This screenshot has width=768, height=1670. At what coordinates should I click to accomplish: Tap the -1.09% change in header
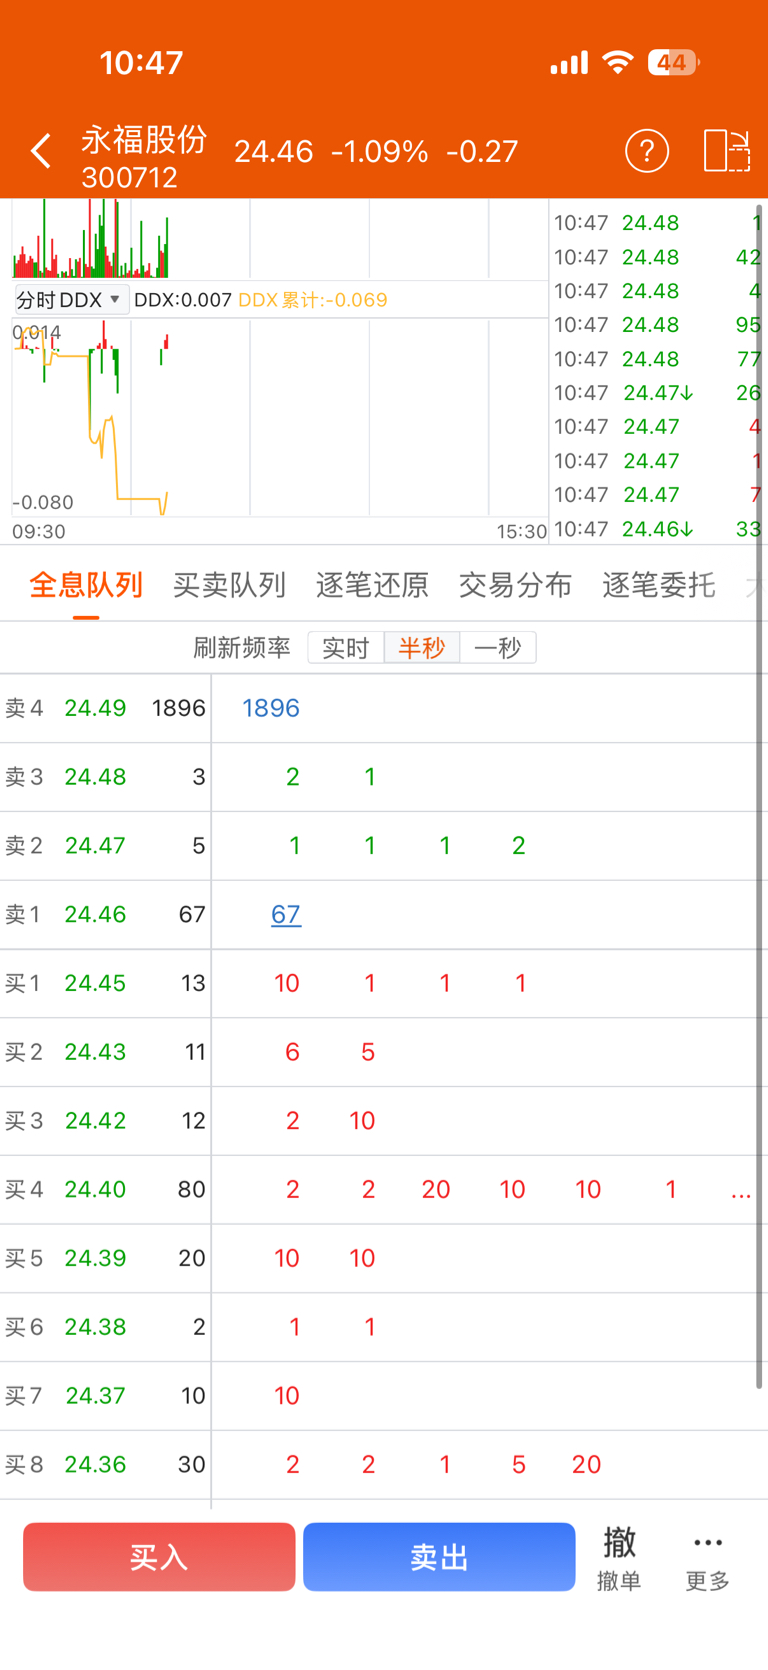(380, 151)
